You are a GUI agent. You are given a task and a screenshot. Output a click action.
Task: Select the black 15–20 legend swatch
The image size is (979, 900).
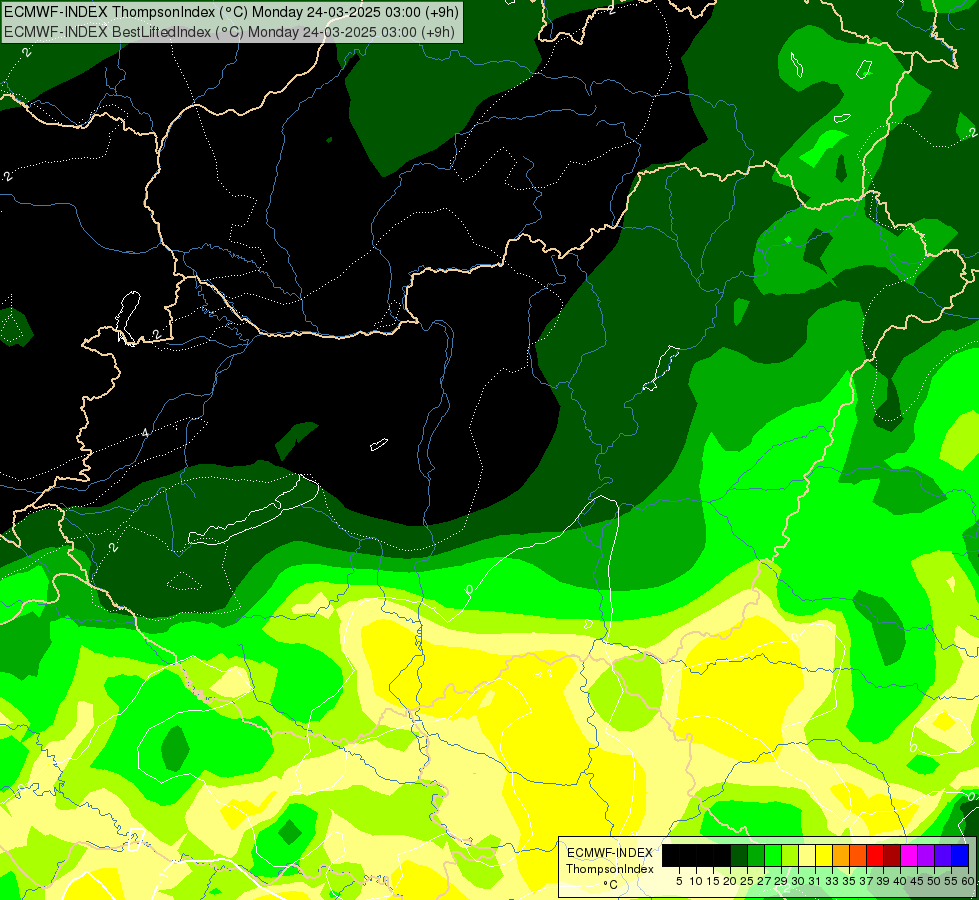coord(722,856)
